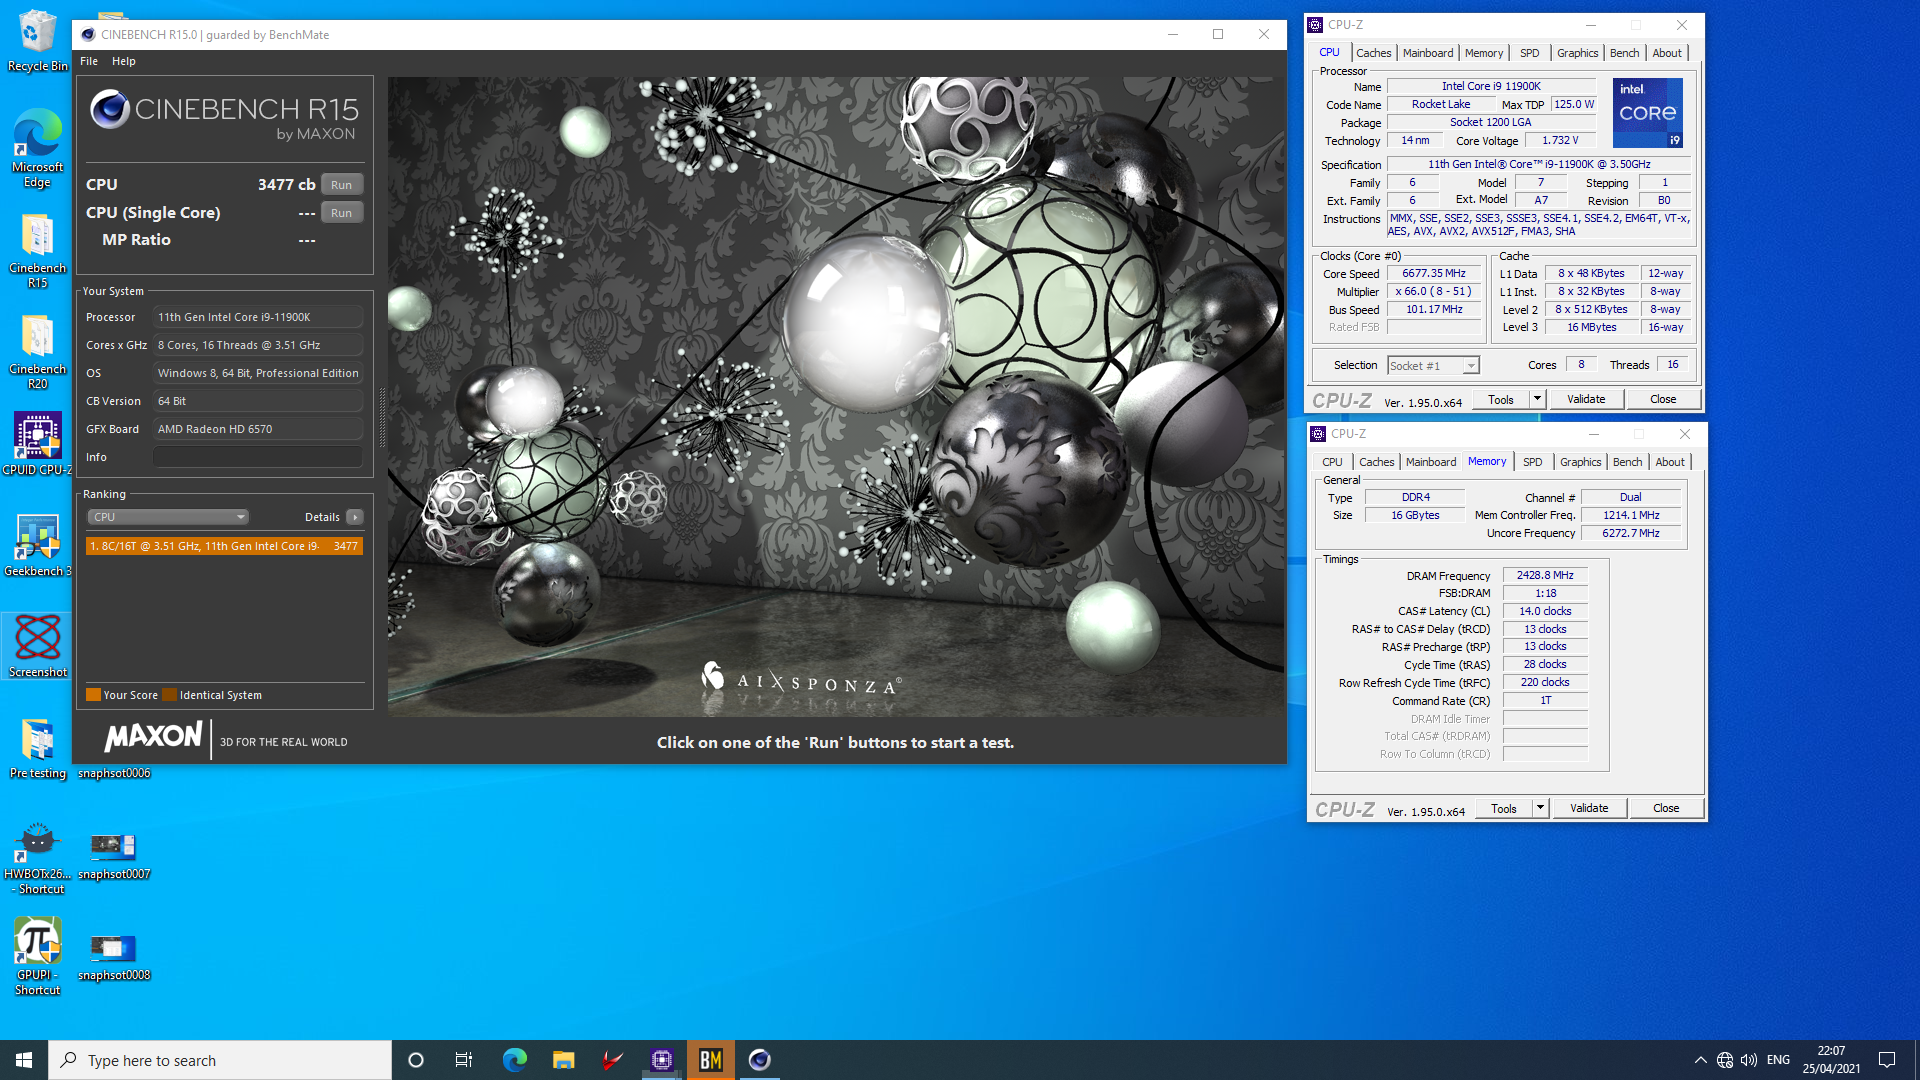The image size is (1920, 1080).
Task: Select the Screenshot desktop icon
Action: click(37, 647)
